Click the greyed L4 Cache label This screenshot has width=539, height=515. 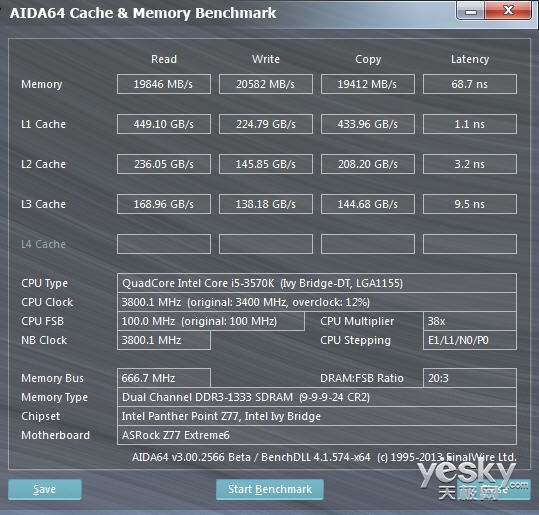(43, 244)
